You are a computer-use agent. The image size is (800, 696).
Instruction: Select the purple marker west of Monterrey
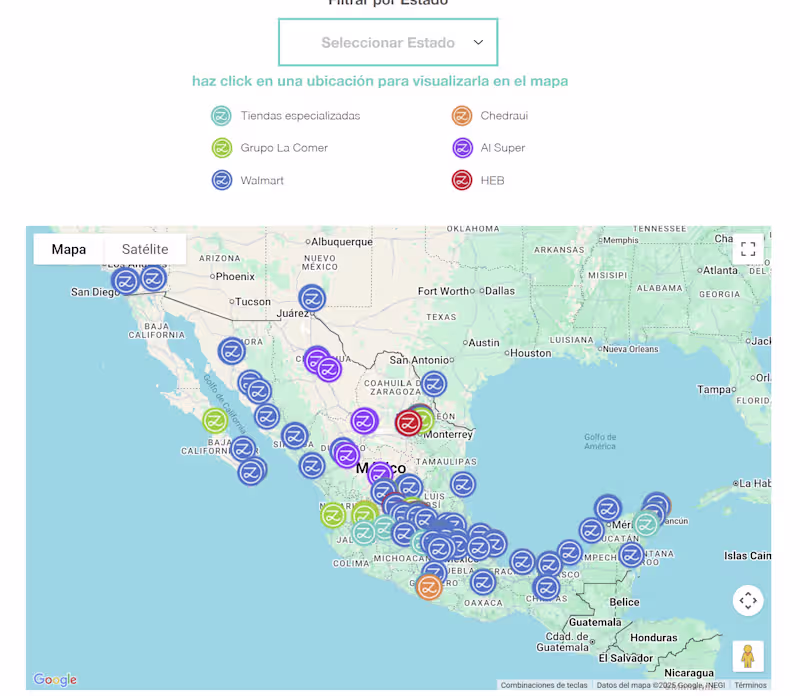click(364, 421)
